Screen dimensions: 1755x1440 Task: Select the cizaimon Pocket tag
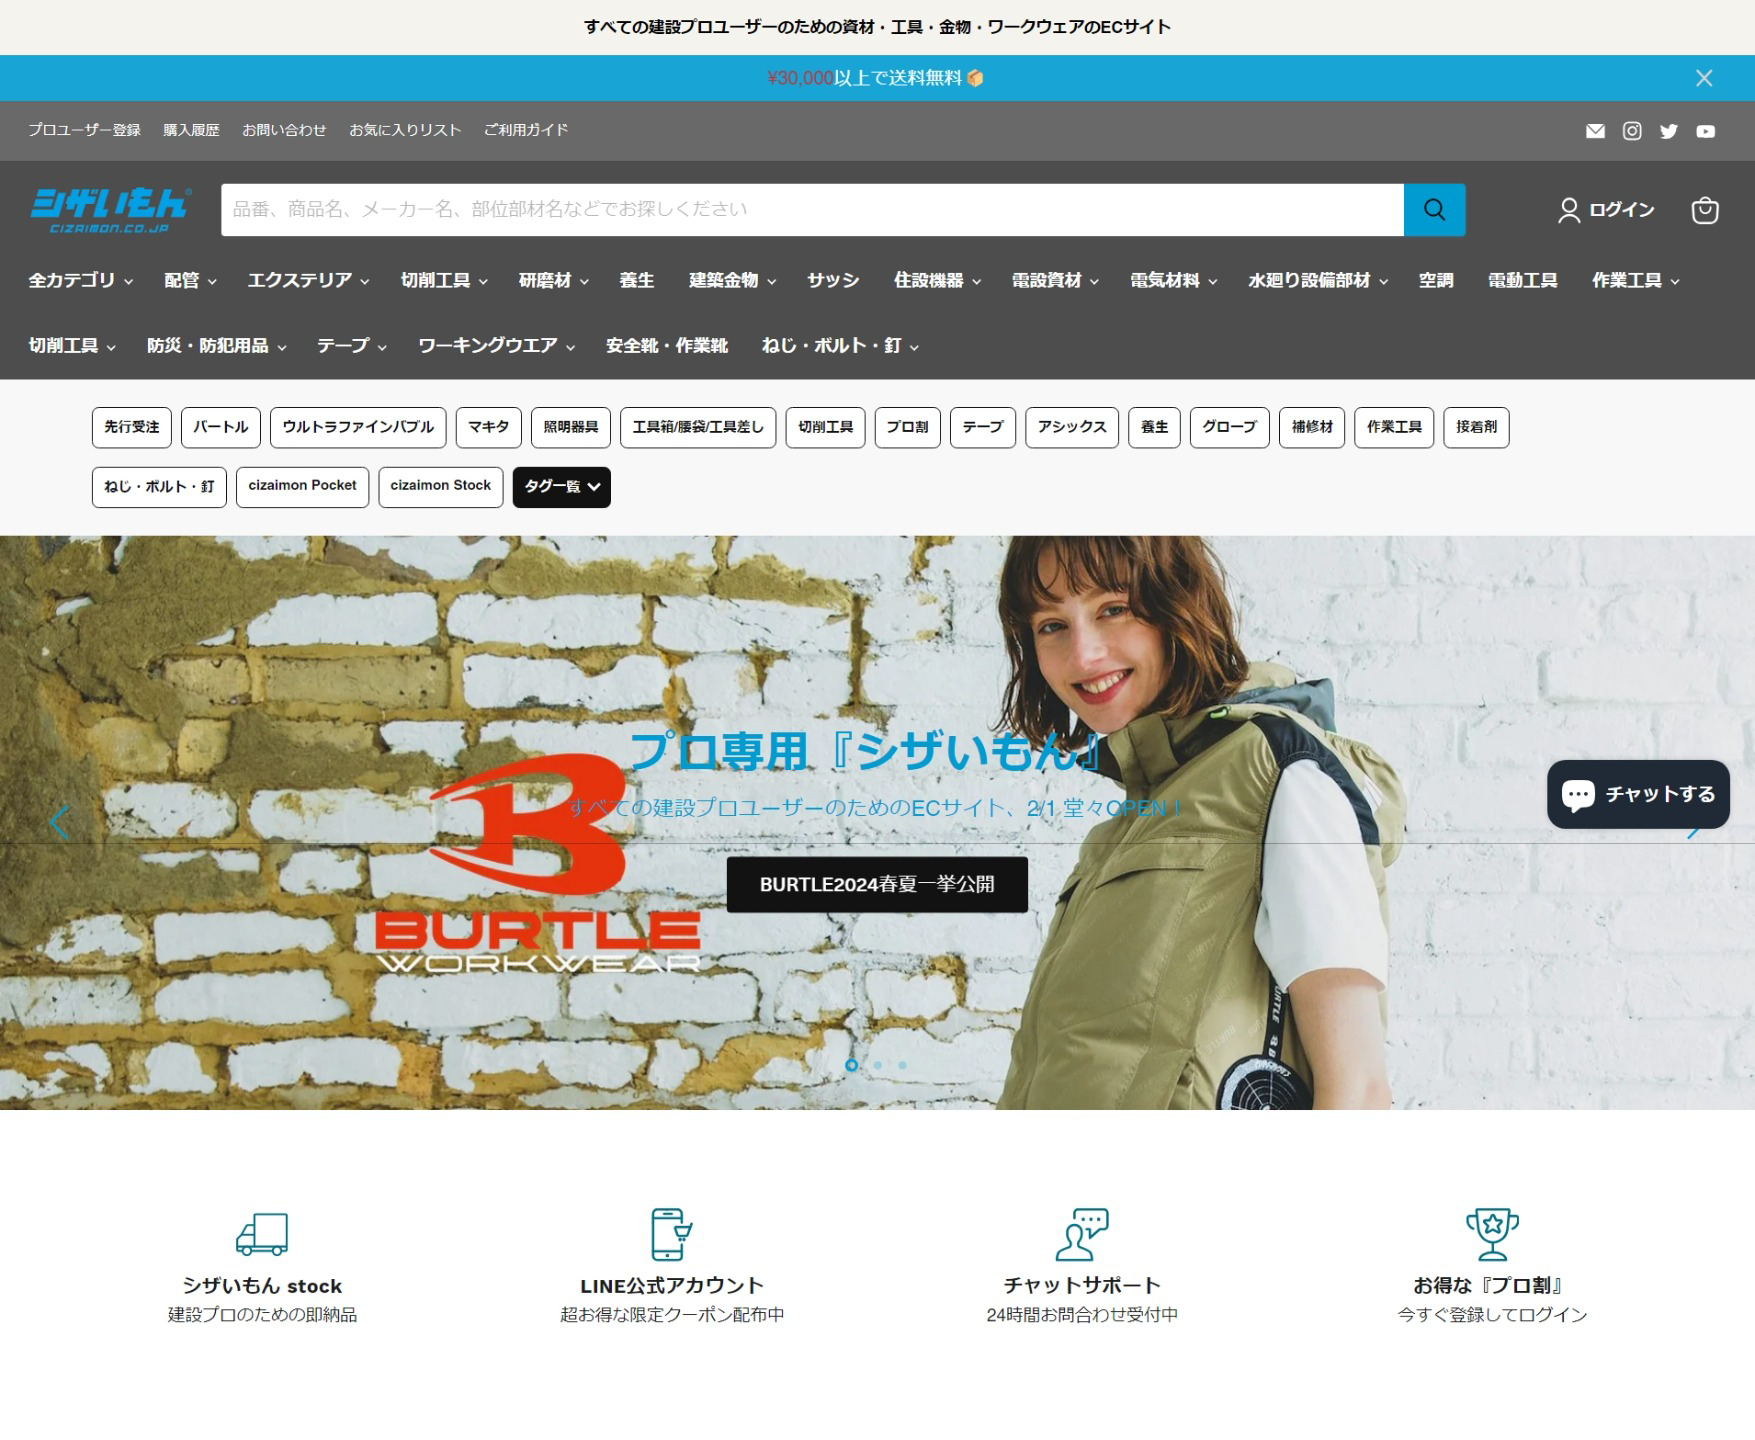pos(302,487)
